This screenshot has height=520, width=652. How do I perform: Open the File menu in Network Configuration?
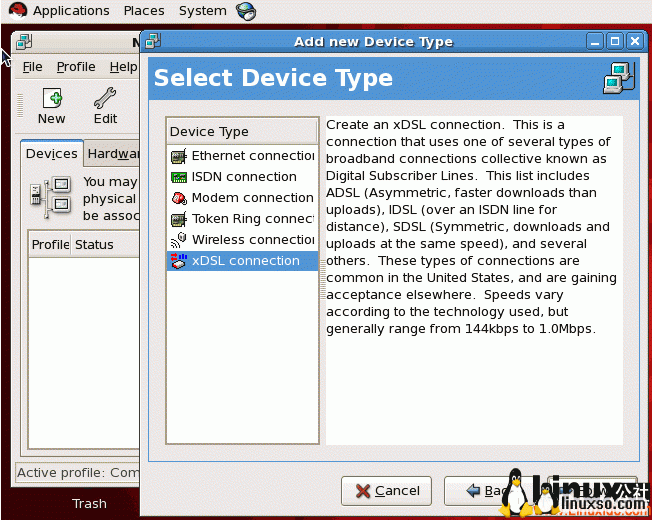click(32, 67)
